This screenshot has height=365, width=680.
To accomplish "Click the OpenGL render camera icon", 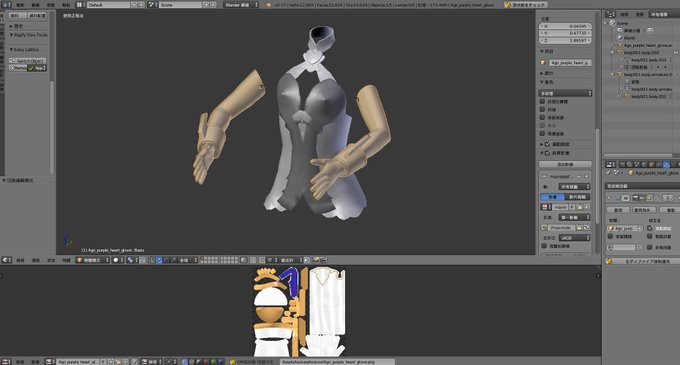I will coord(316,260).
